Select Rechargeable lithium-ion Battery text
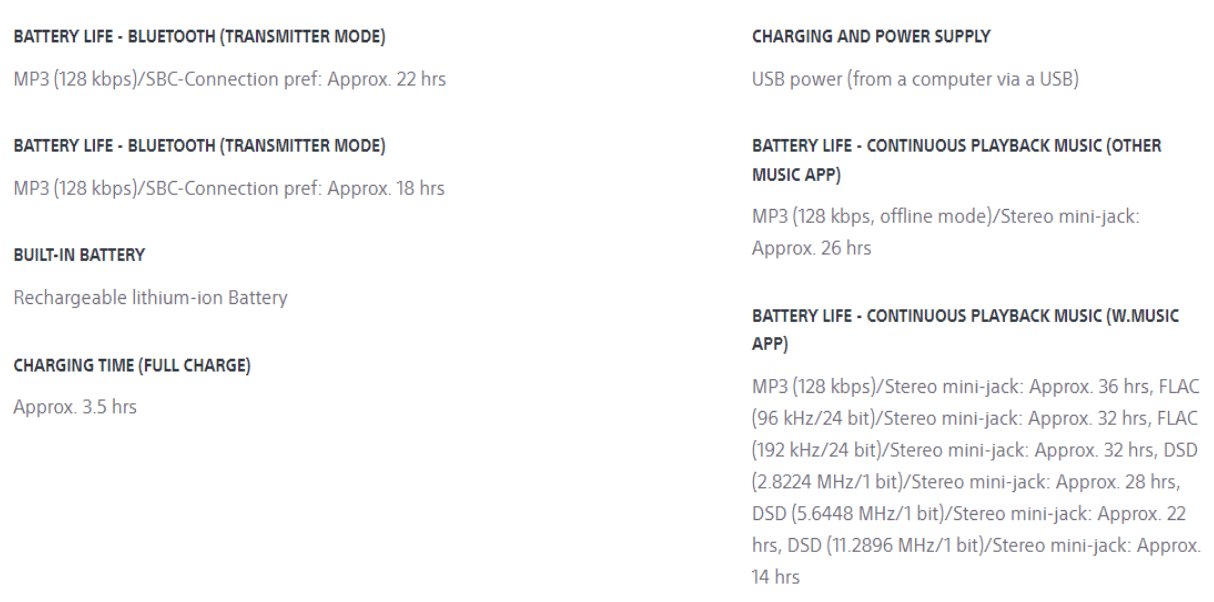Screen dimensions: 1214x602 [150, 297]
